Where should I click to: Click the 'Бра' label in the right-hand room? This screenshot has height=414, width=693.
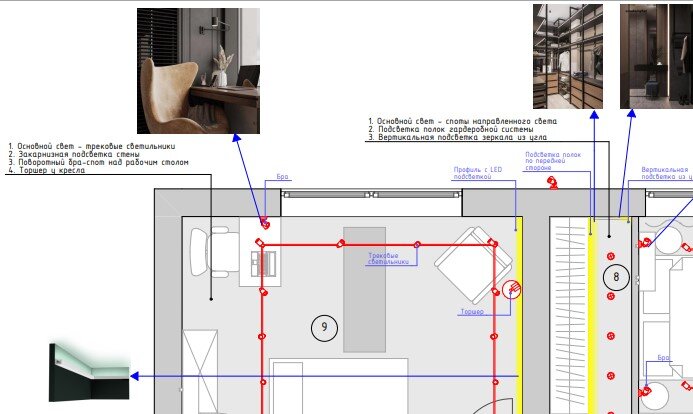[x=663, y=357]
